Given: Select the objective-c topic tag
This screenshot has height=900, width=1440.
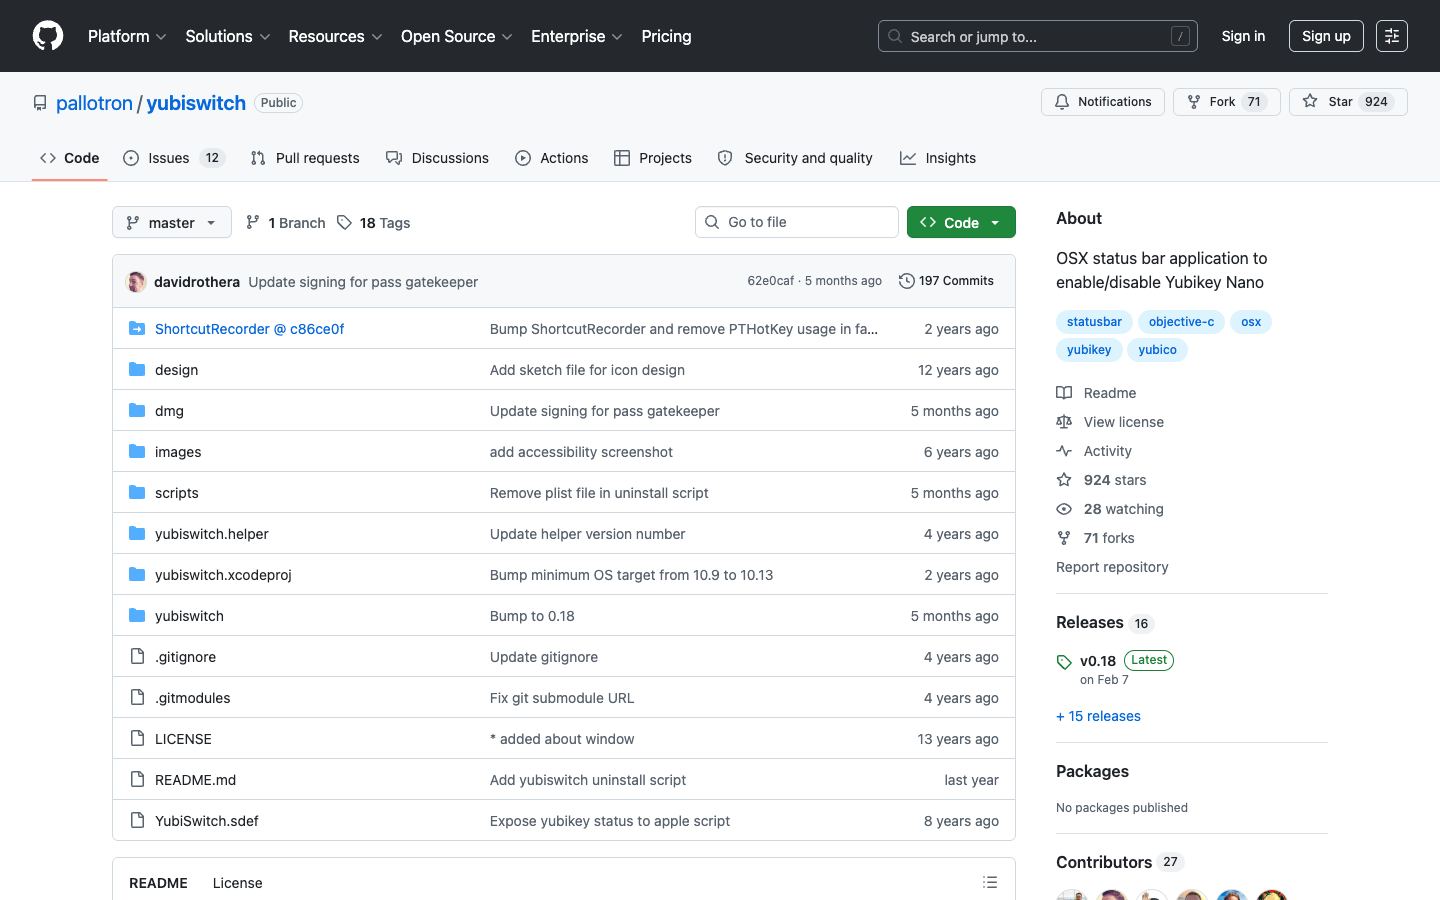Looking at the screenshot, I should (1181, 322).
